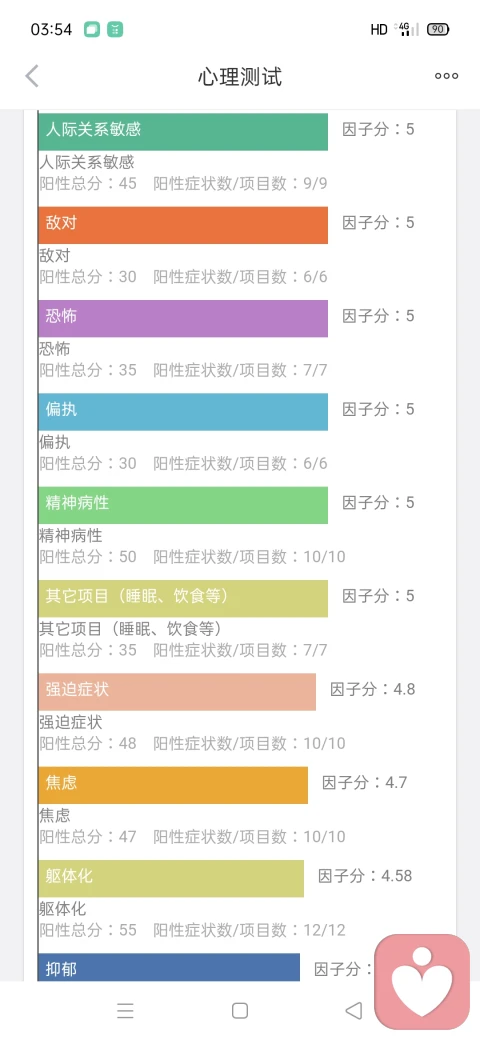
Task: Select the purple 恐怖 bar
Action: pyautogui.click(x=183, y=318)
